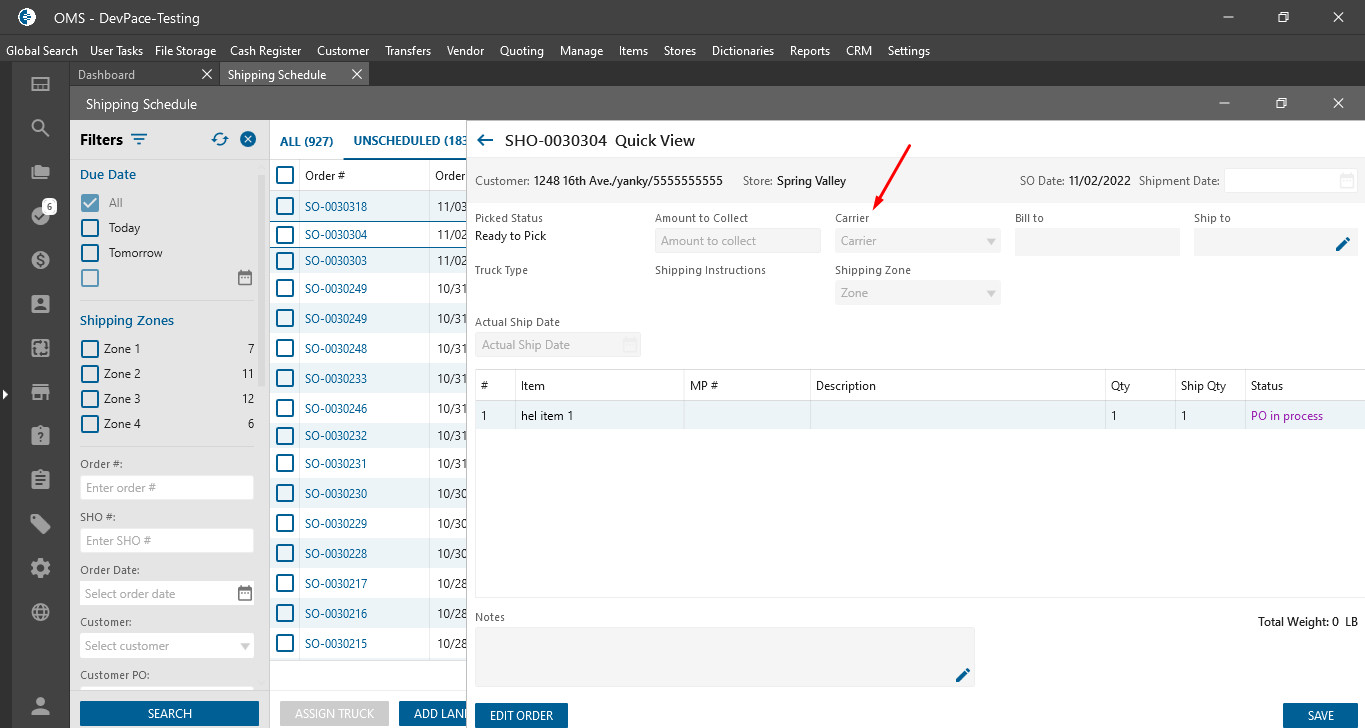1365x728 pixels.
Task: Open the globe icon in left sidebar
Action: (x=40, y=612)
